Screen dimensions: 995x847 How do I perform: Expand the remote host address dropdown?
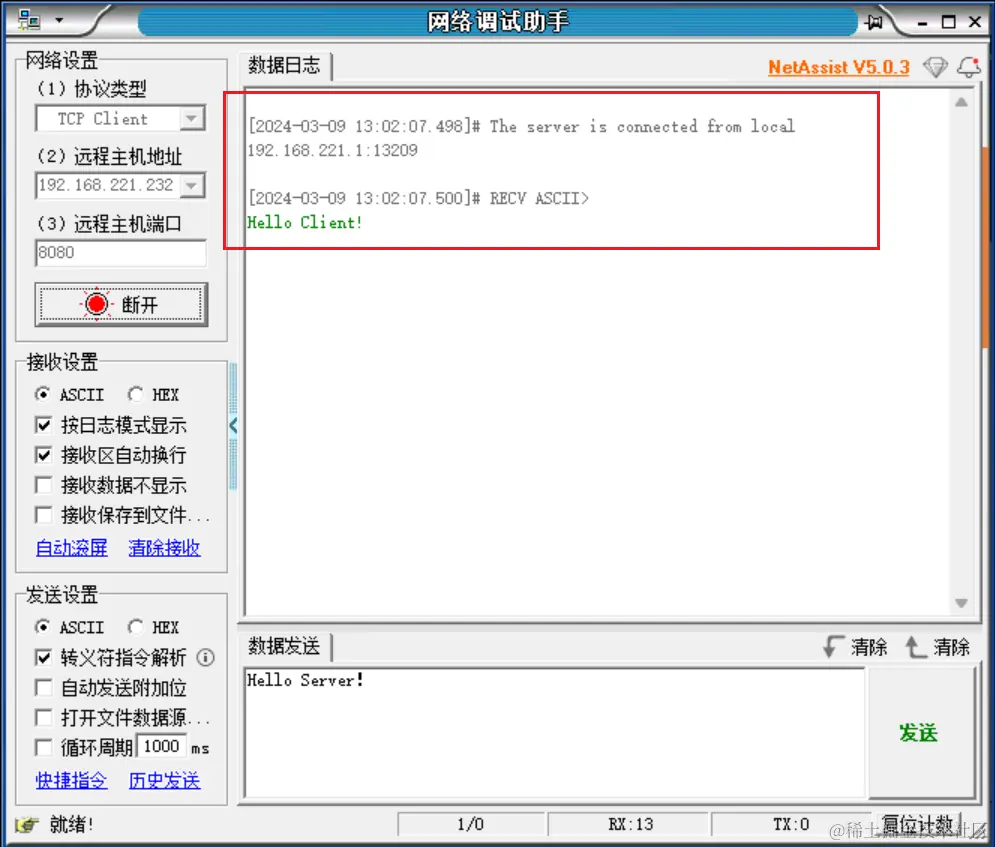[x=191, y=185]
